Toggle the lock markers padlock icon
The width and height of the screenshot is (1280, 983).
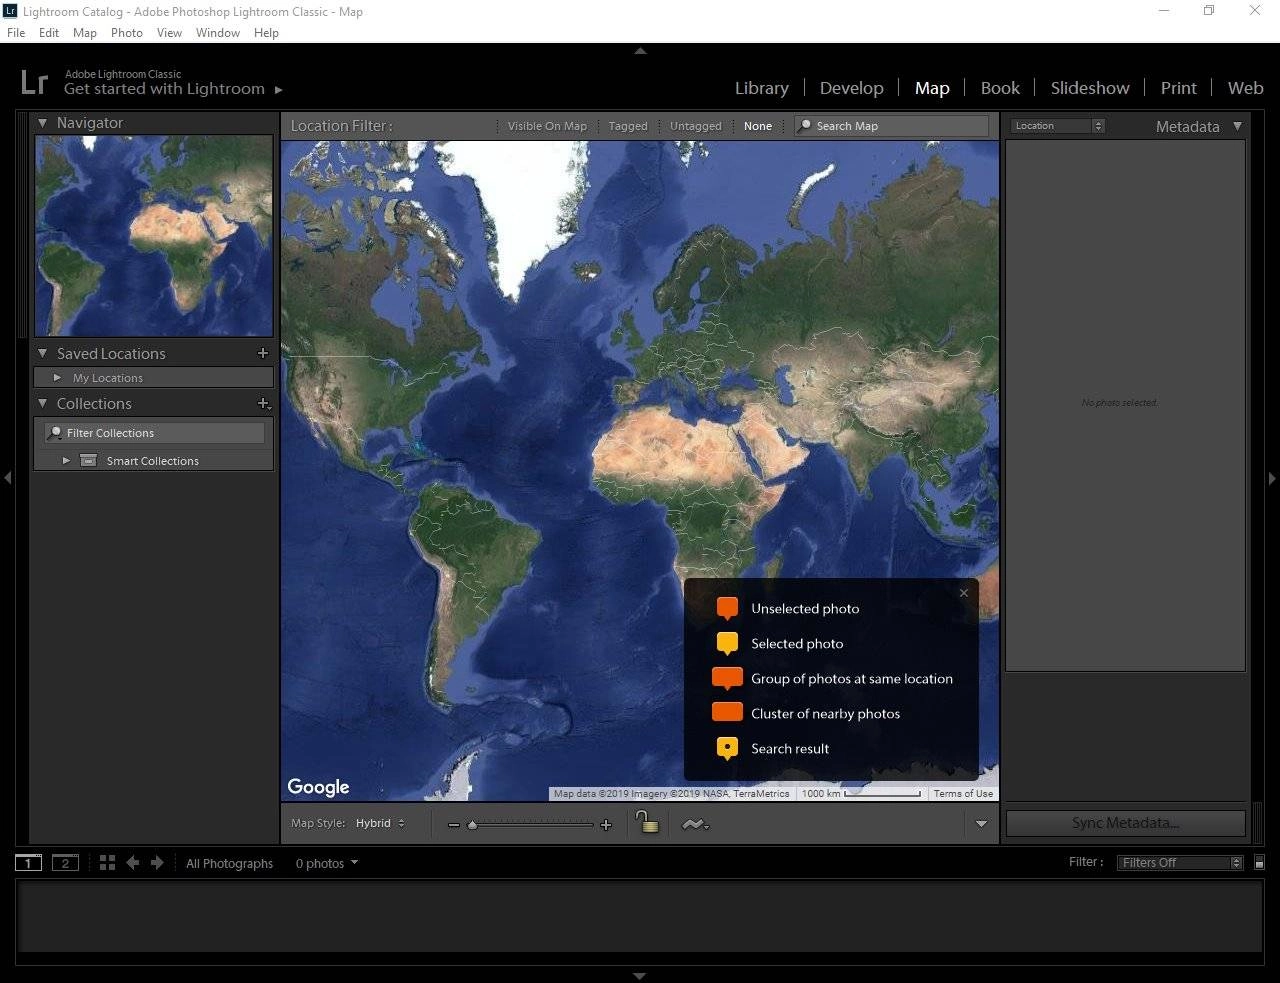[647, 822]
